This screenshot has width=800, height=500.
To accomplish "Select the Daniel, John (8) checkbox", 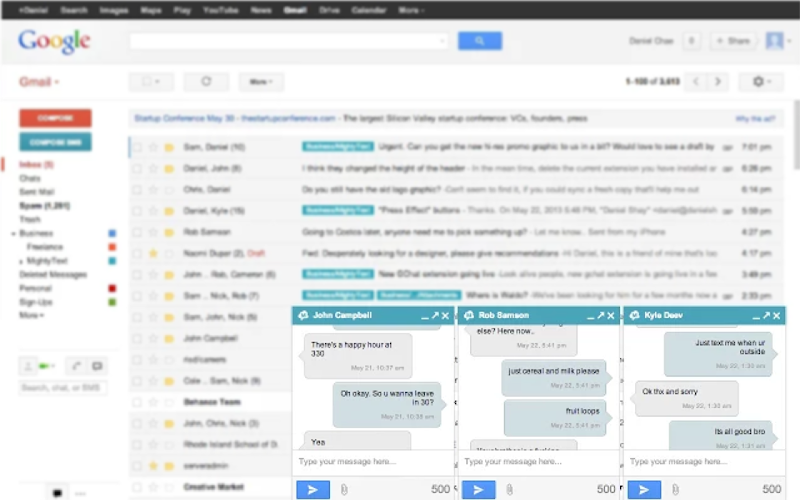I will click(x=137, y=168).
